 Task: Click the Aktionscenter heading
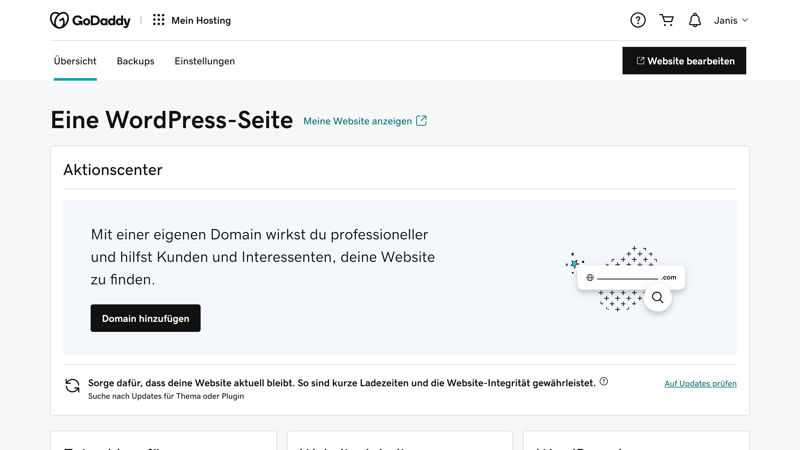(x=113, y=170)
